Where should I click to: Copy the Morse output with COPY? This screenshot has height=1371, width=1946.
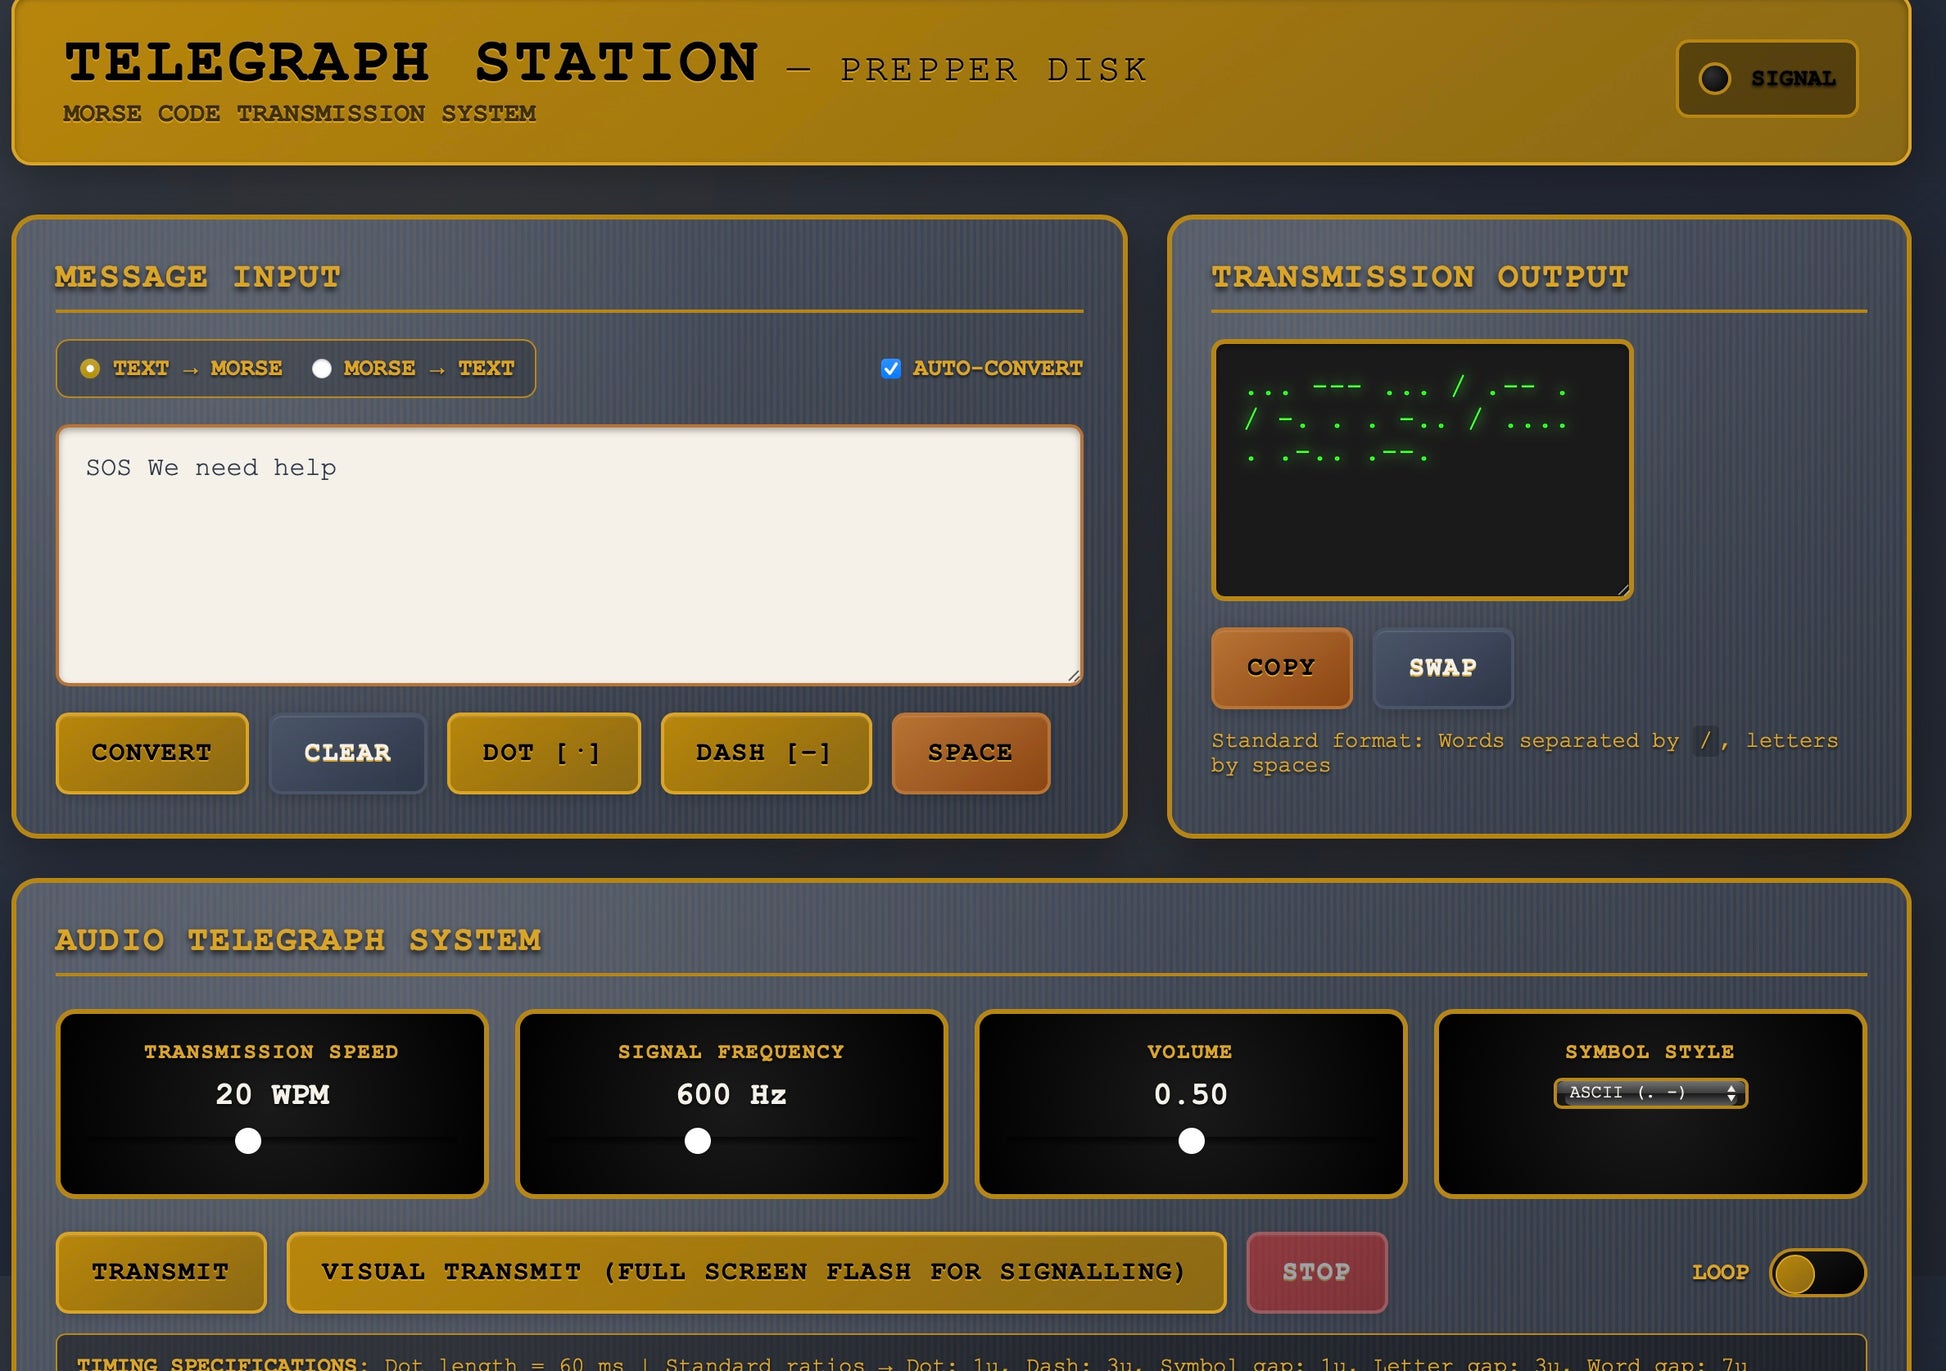click(x=1281, y=667)
